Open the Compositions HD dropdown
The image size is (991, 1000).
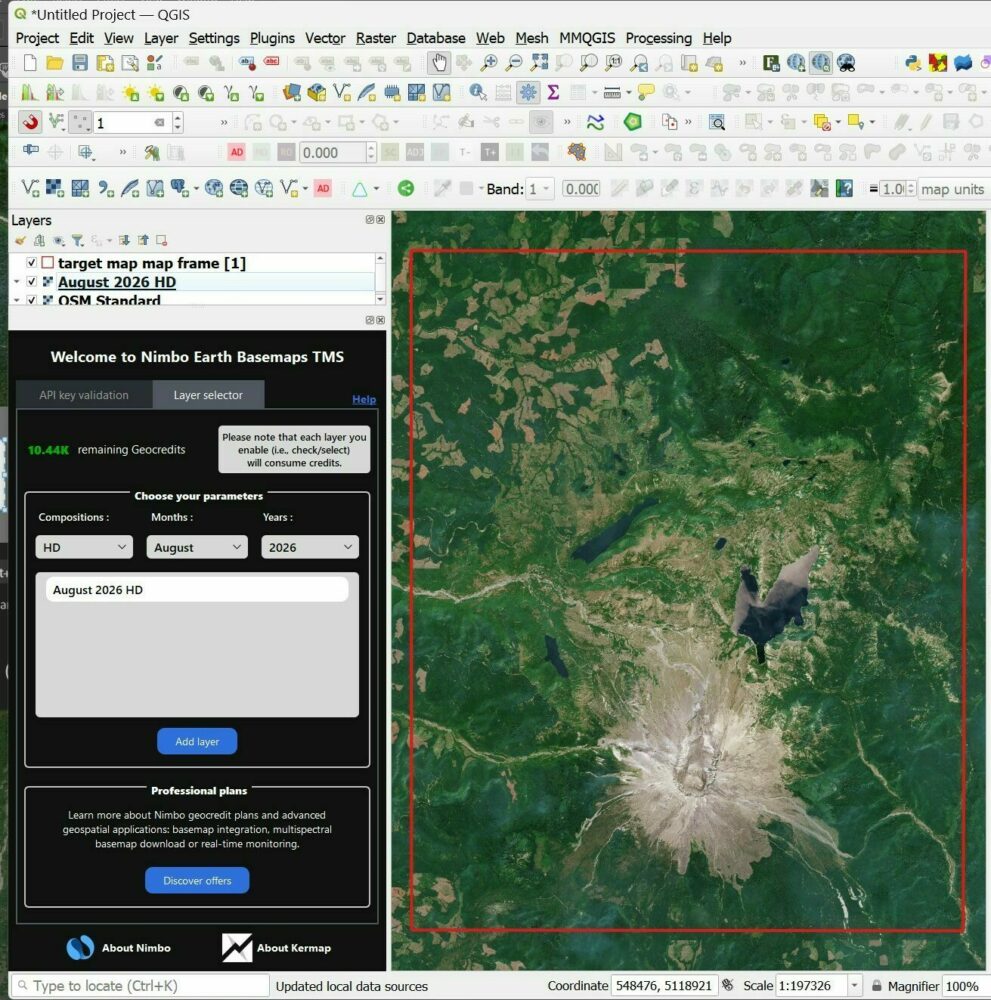84,547
